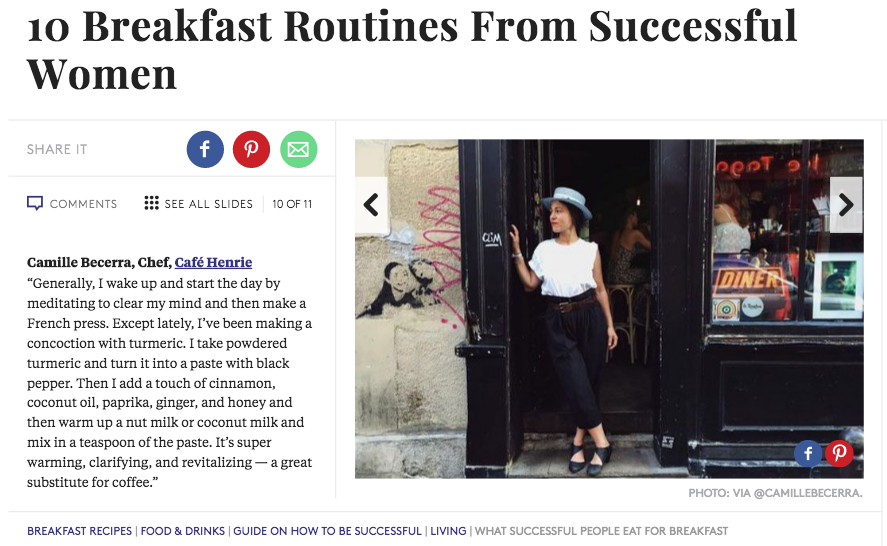Viewport: 887px width, 546px height.
Task: Select the Food & Drinks tag
Action: (183, 531)
